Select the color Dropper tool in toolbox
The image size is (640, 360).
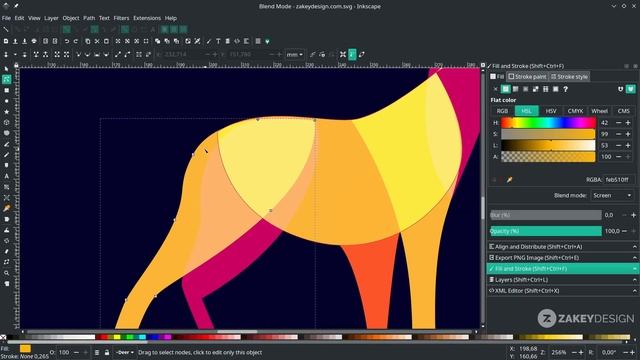click(x=6, y=208)
